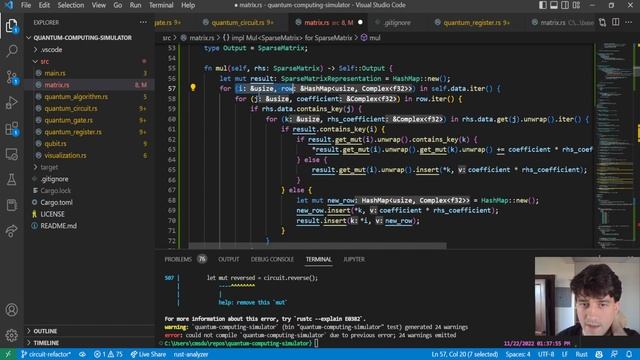Viewport: 640px width, 360px height.
Task: Click the code minimap overview
Action: pyautogui.click(x=614, y=145)
